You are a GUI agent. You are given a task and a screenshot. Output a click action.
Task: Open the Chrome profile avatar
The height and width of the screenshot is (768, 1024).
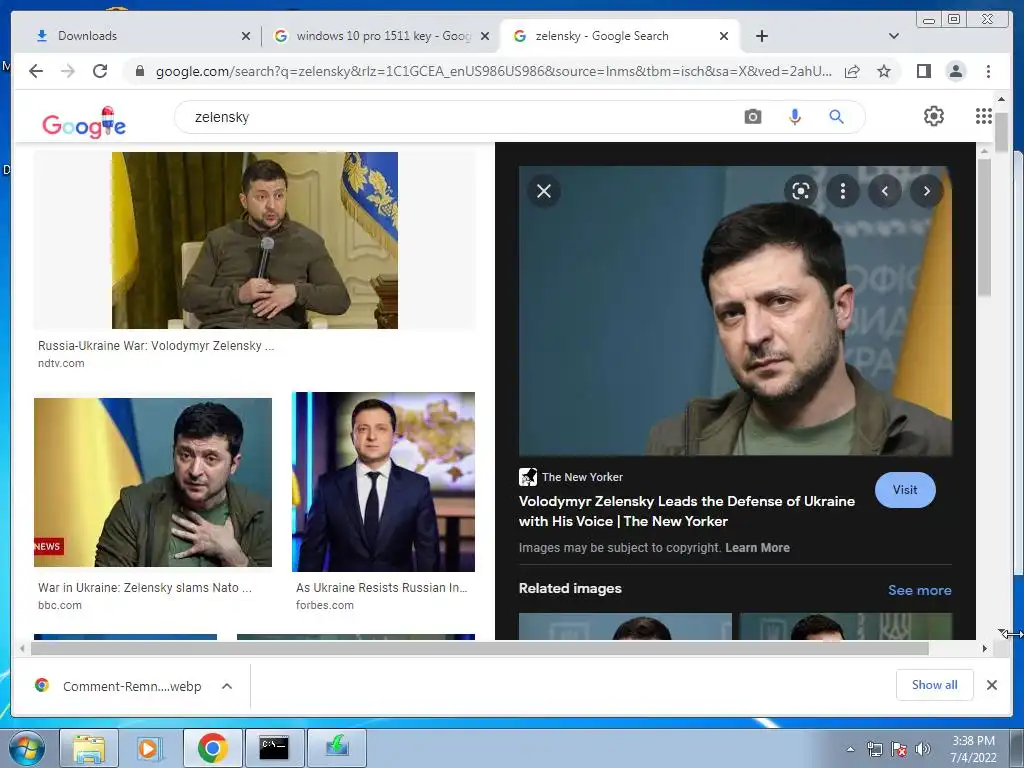955,71
